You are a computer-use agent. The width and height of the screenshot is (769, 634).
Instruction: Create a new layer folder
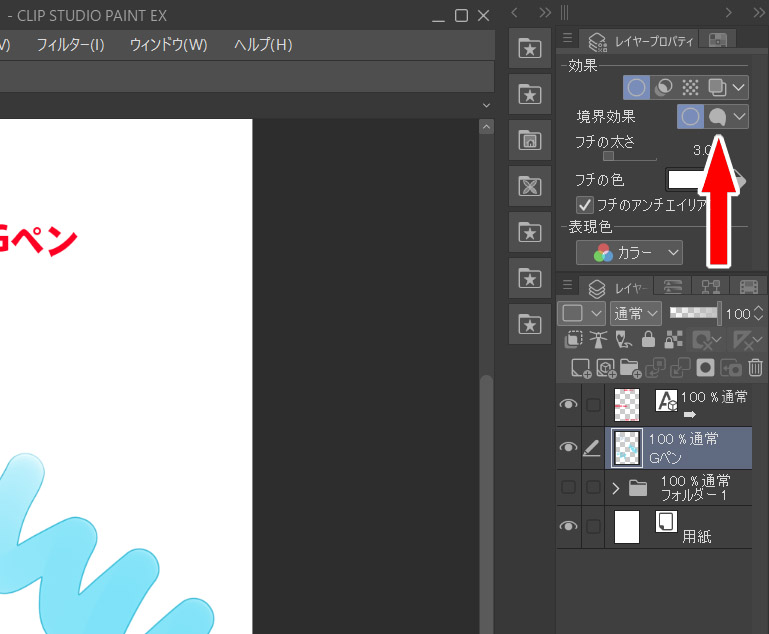click(x=630, y=368)
